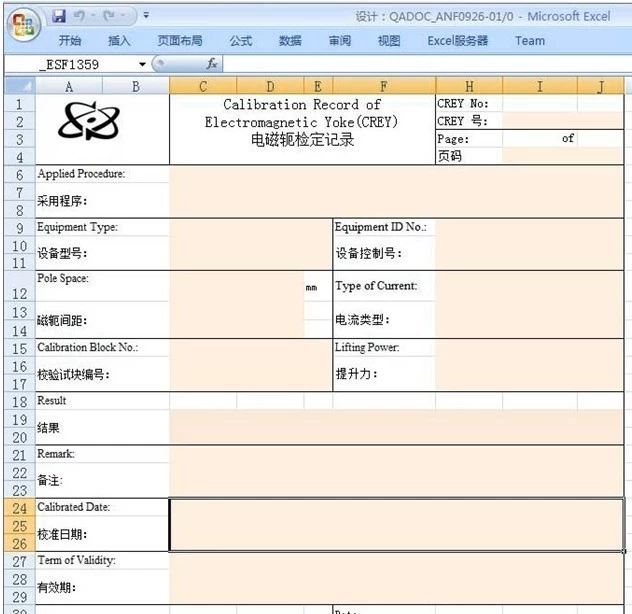632x614 pixels.
Task: Click the Undo arrow in the quick access toolbar
Action: coord(79,16)
